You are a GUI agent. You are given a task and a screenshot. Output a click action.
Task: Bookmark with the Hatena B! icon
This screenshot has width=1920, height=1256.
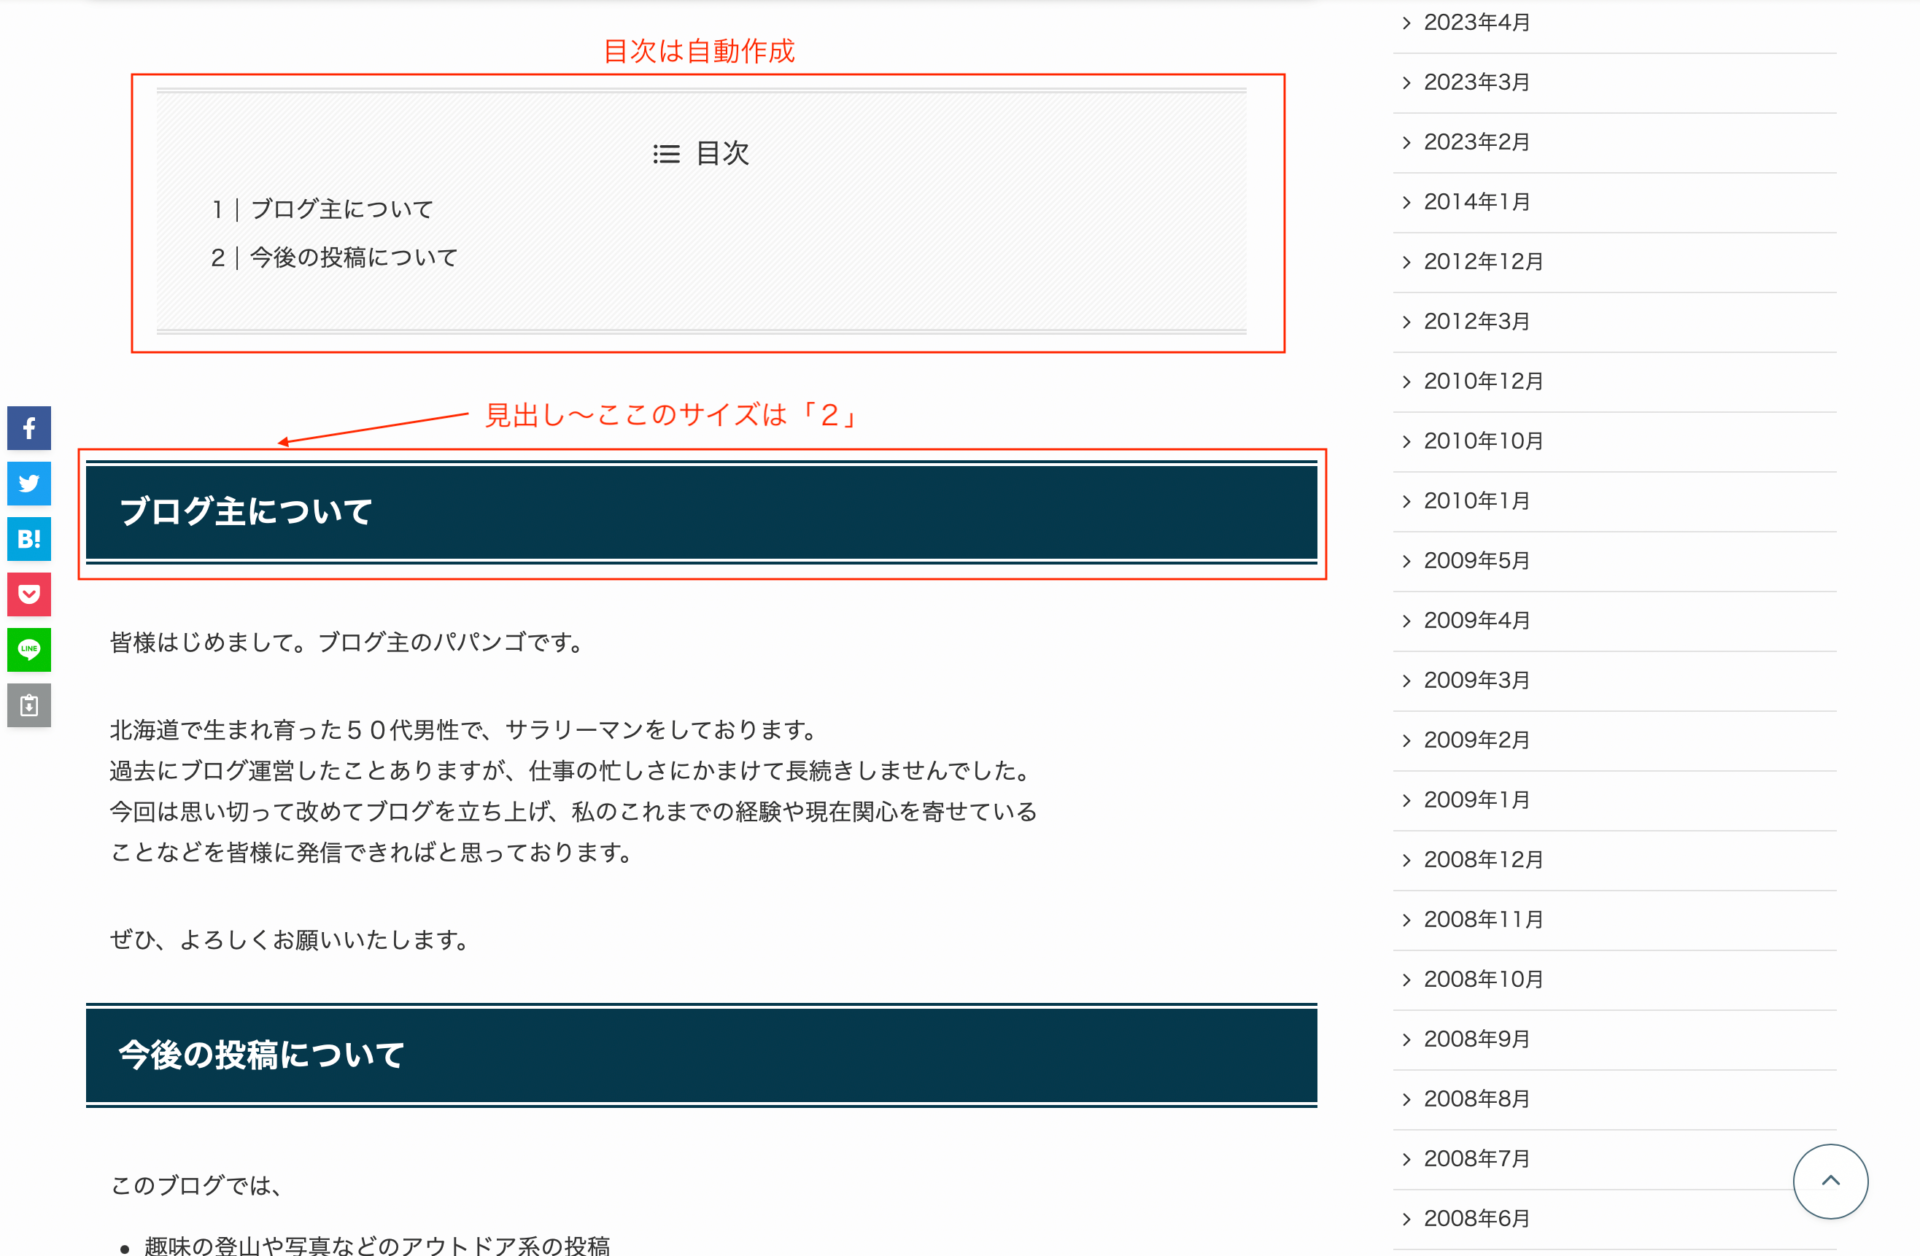point(29,539)
